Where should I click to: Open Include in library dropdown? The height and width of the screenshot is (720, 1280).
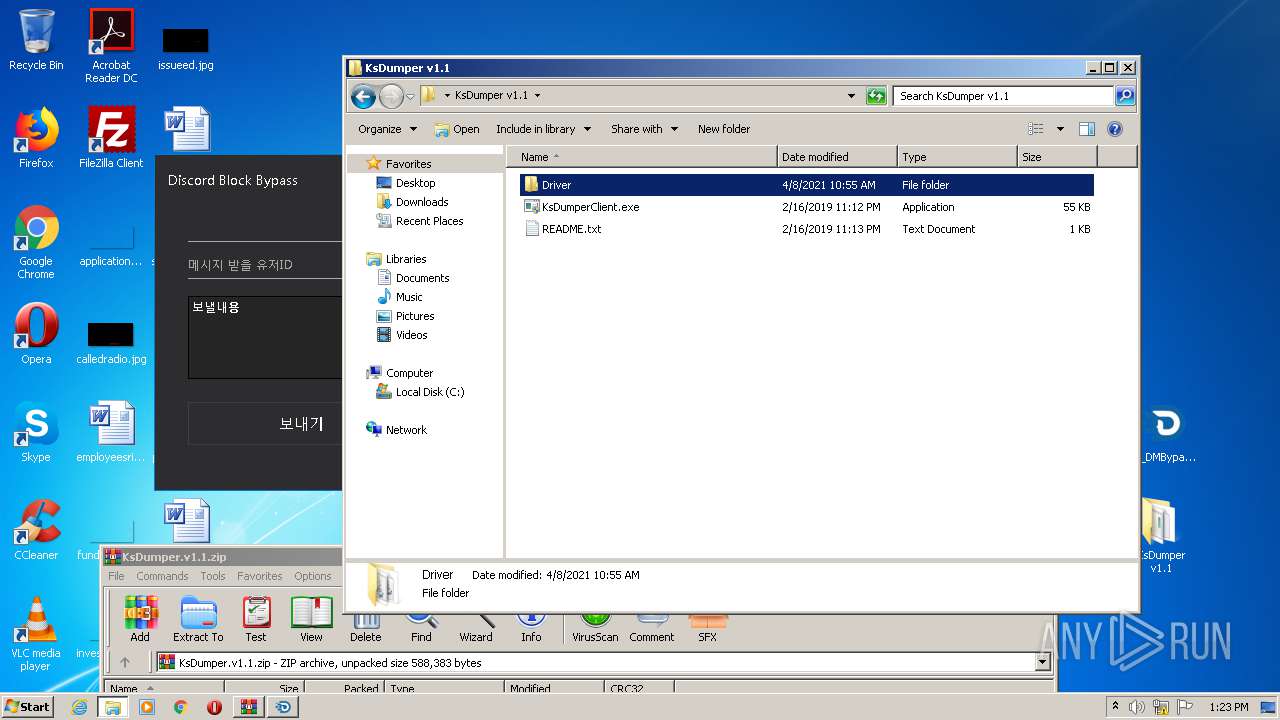(x=543, y=129)
